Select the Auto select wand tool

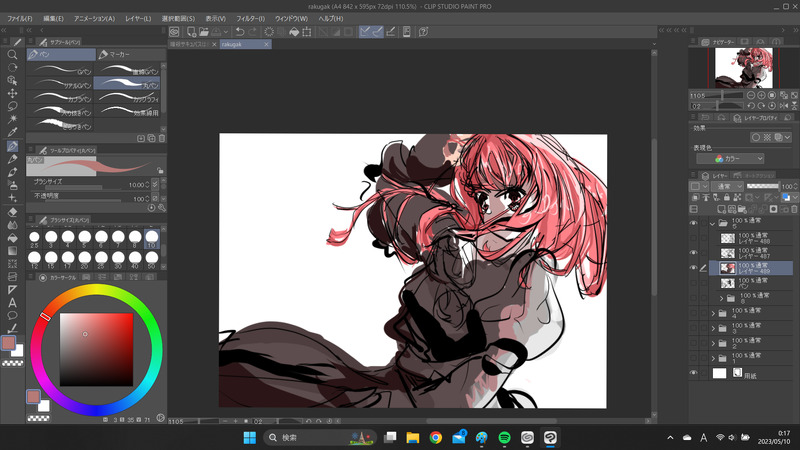(x=12, y=119)
